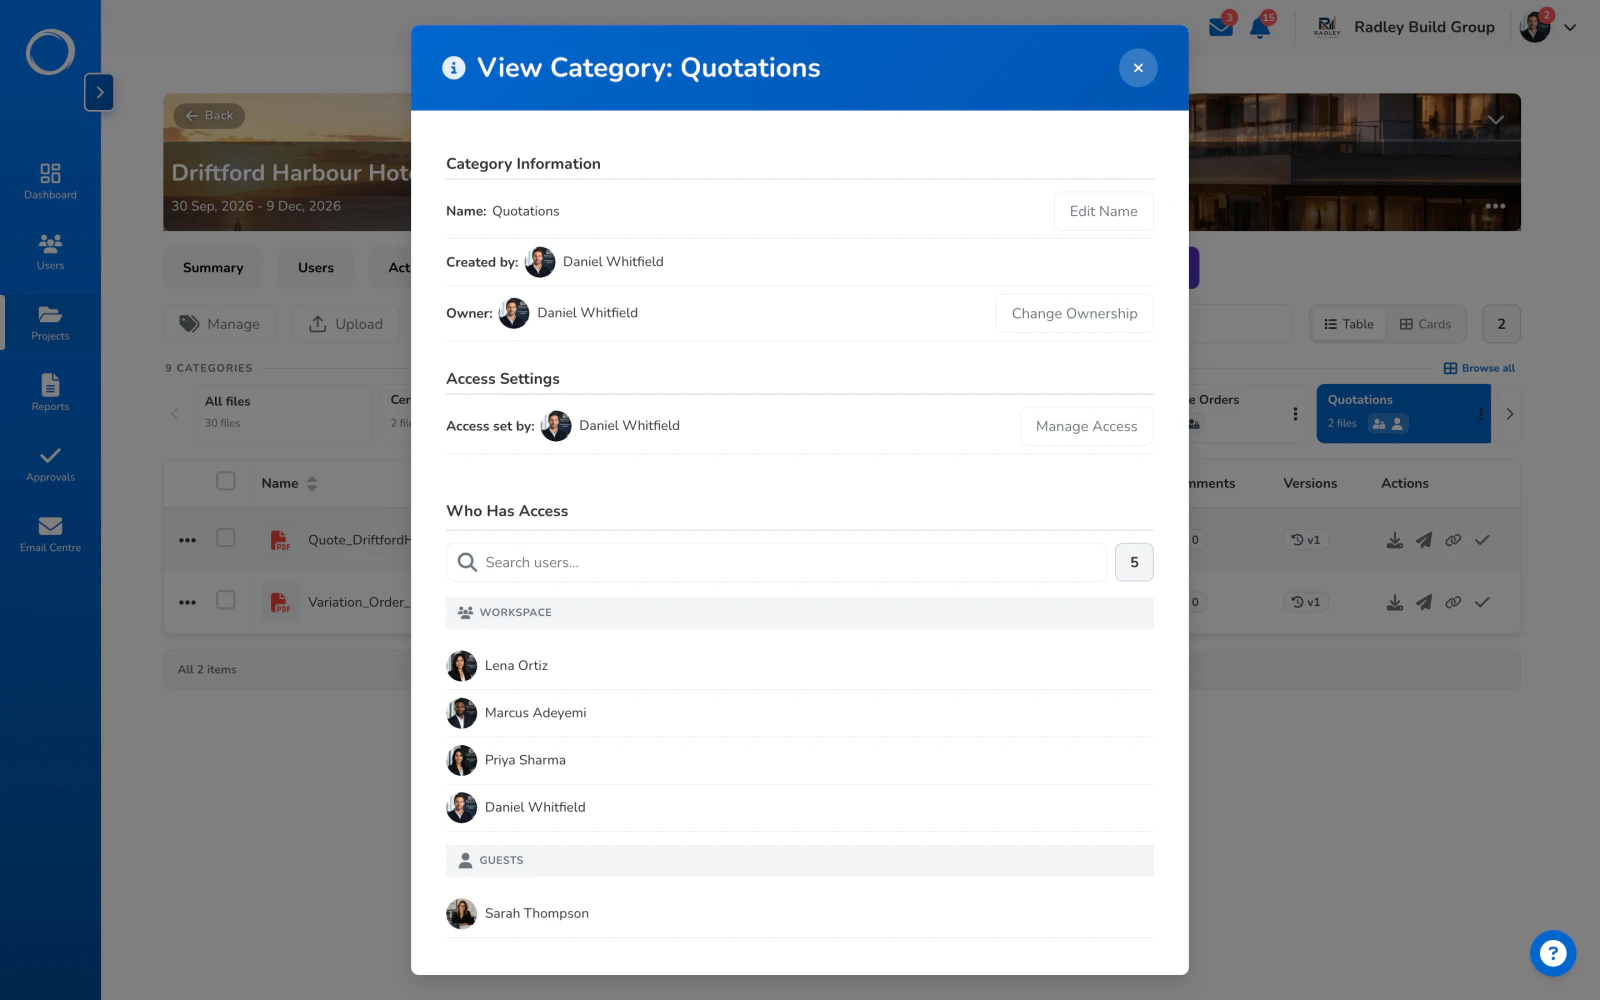Open Email Centre in sidebar
This screenshot has width=1600, height=1000.
pyautogui.click(x=50, y=534)
